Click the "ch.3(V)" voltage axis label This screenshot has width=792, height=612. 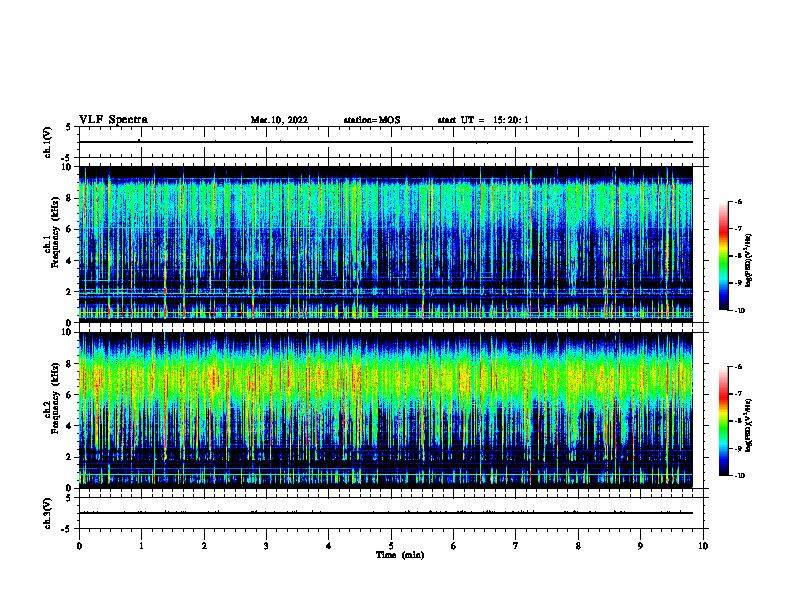[48, 513]
